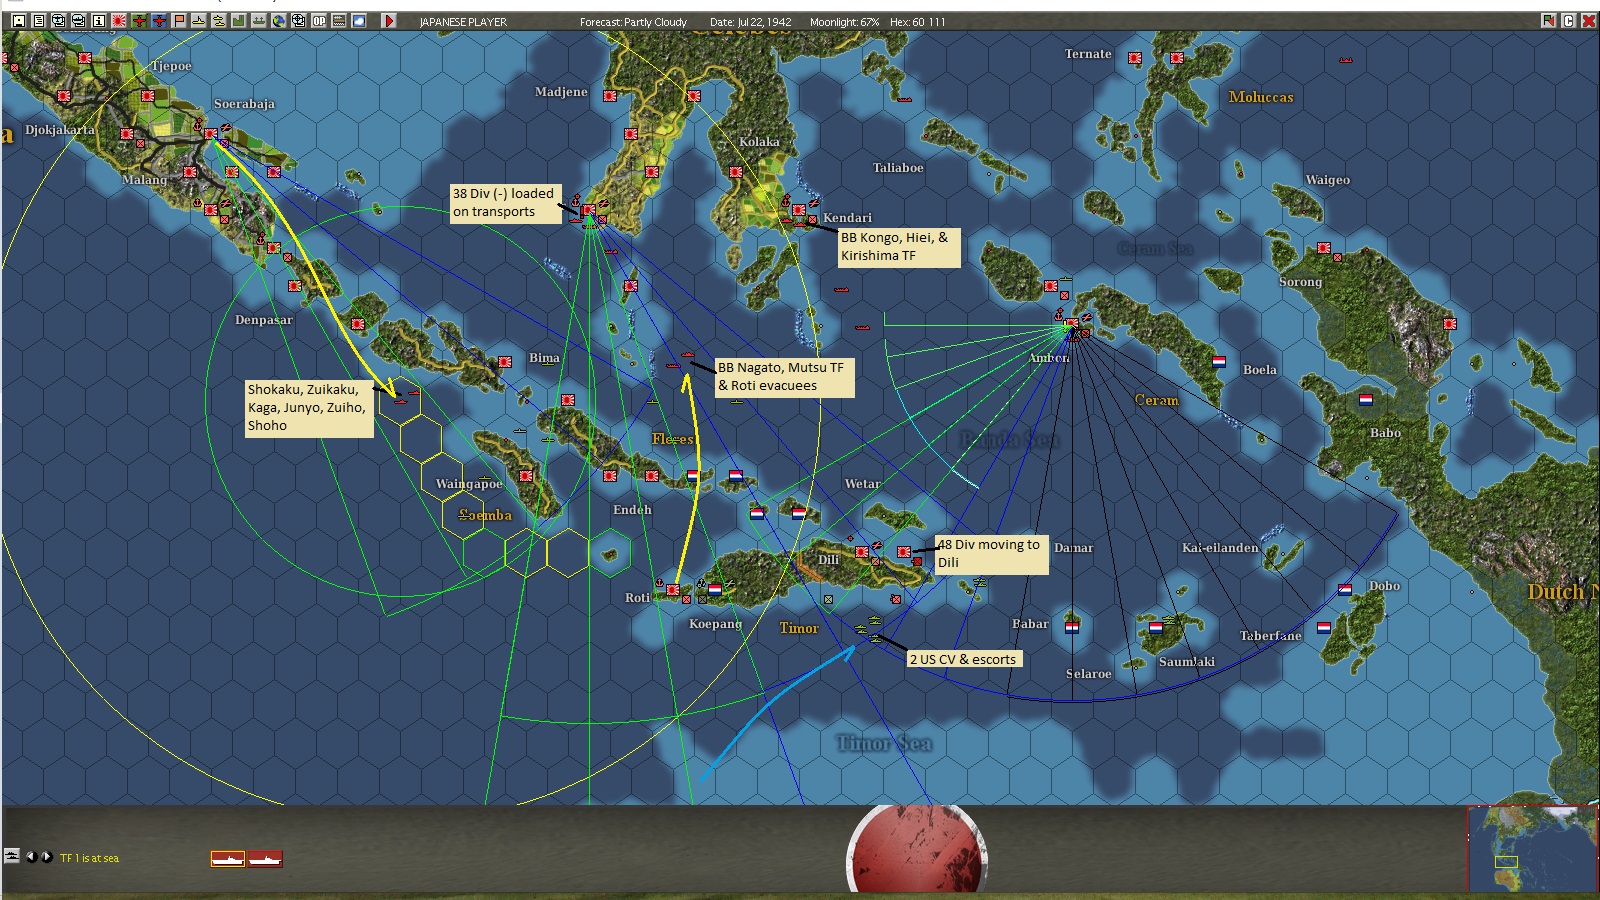Select the Japanese base icon at Ternate

pos(1135,58)
